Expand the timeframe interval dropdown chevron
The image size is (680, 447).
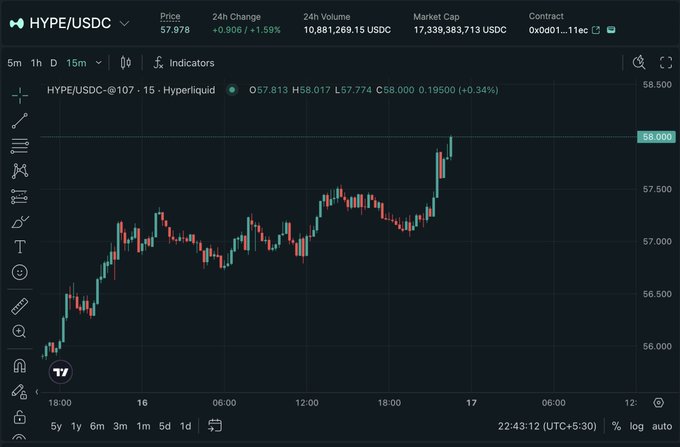(99, 63)
